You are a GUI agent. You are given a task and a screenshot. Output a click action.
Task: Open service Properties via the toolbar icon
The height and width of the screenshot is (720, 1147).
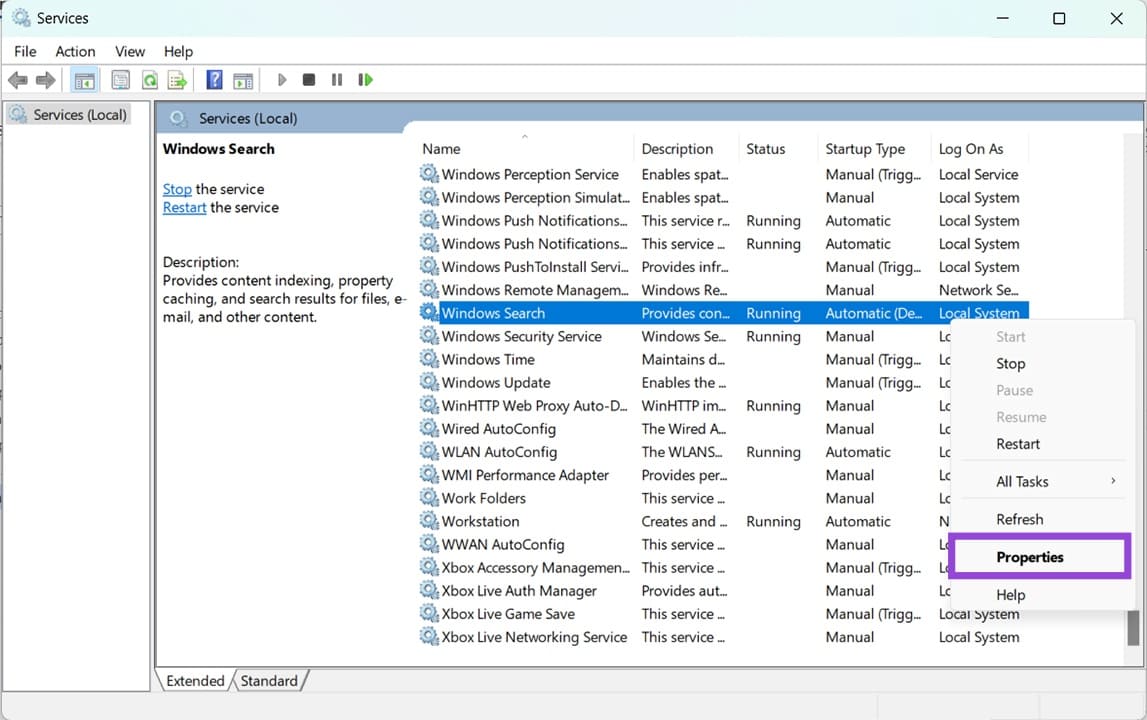click(120, 80)
